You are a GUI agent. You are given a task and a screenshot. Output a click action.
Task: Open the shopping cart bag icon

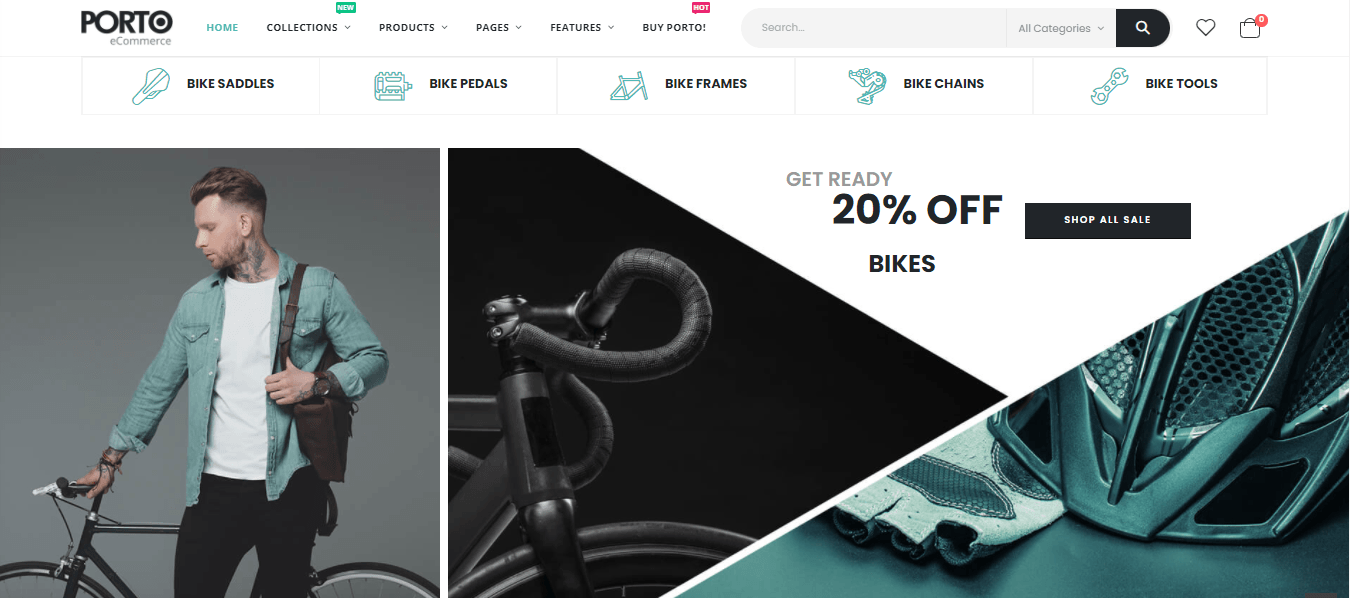(1250, 28)
